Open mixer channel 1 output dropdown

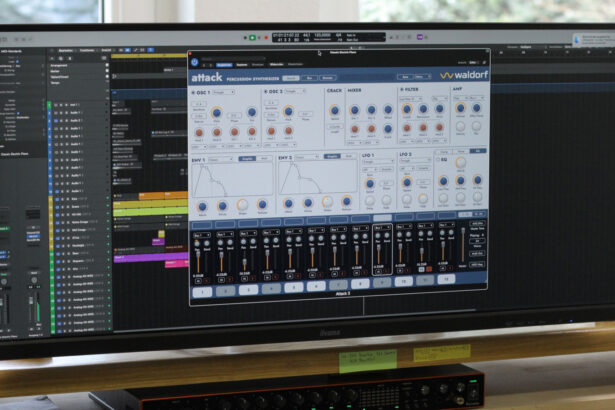[x=202, y=235]
